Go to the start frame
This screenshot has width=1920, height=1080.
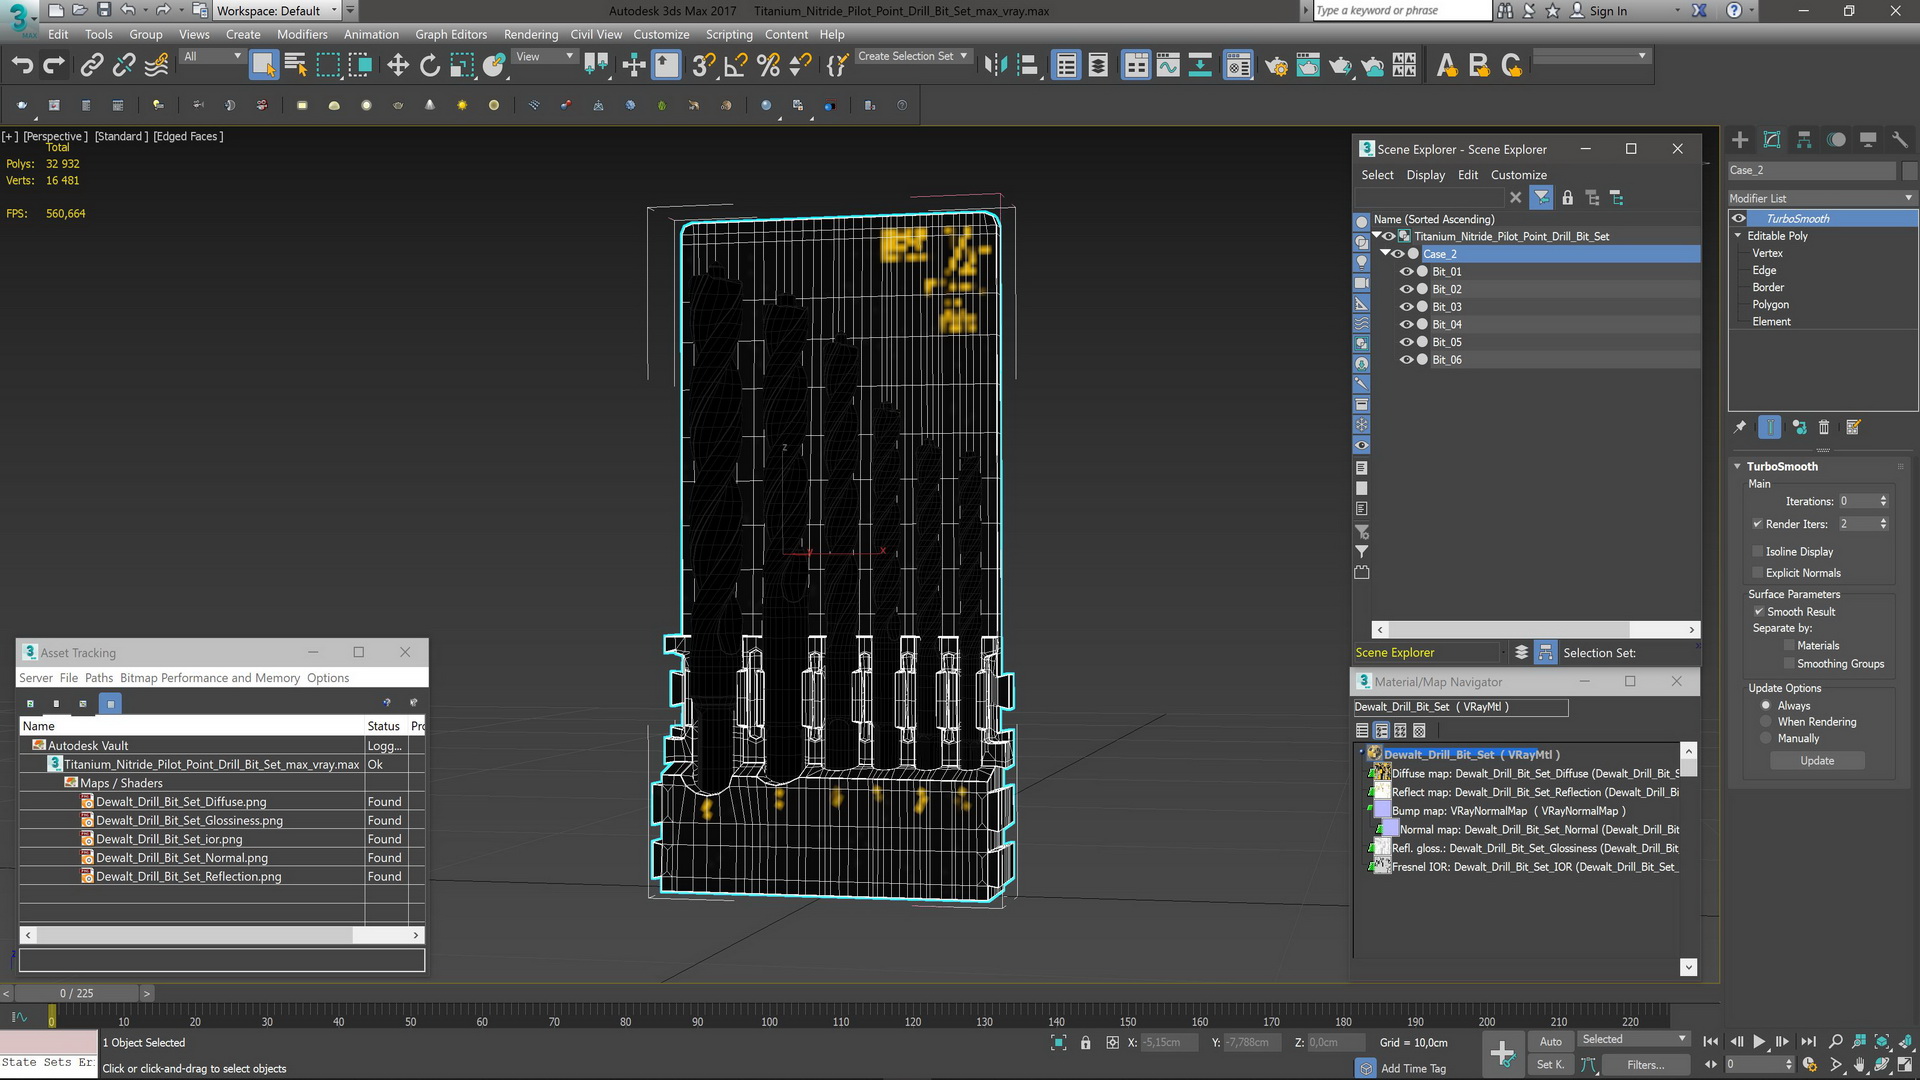point(1711,1042)
